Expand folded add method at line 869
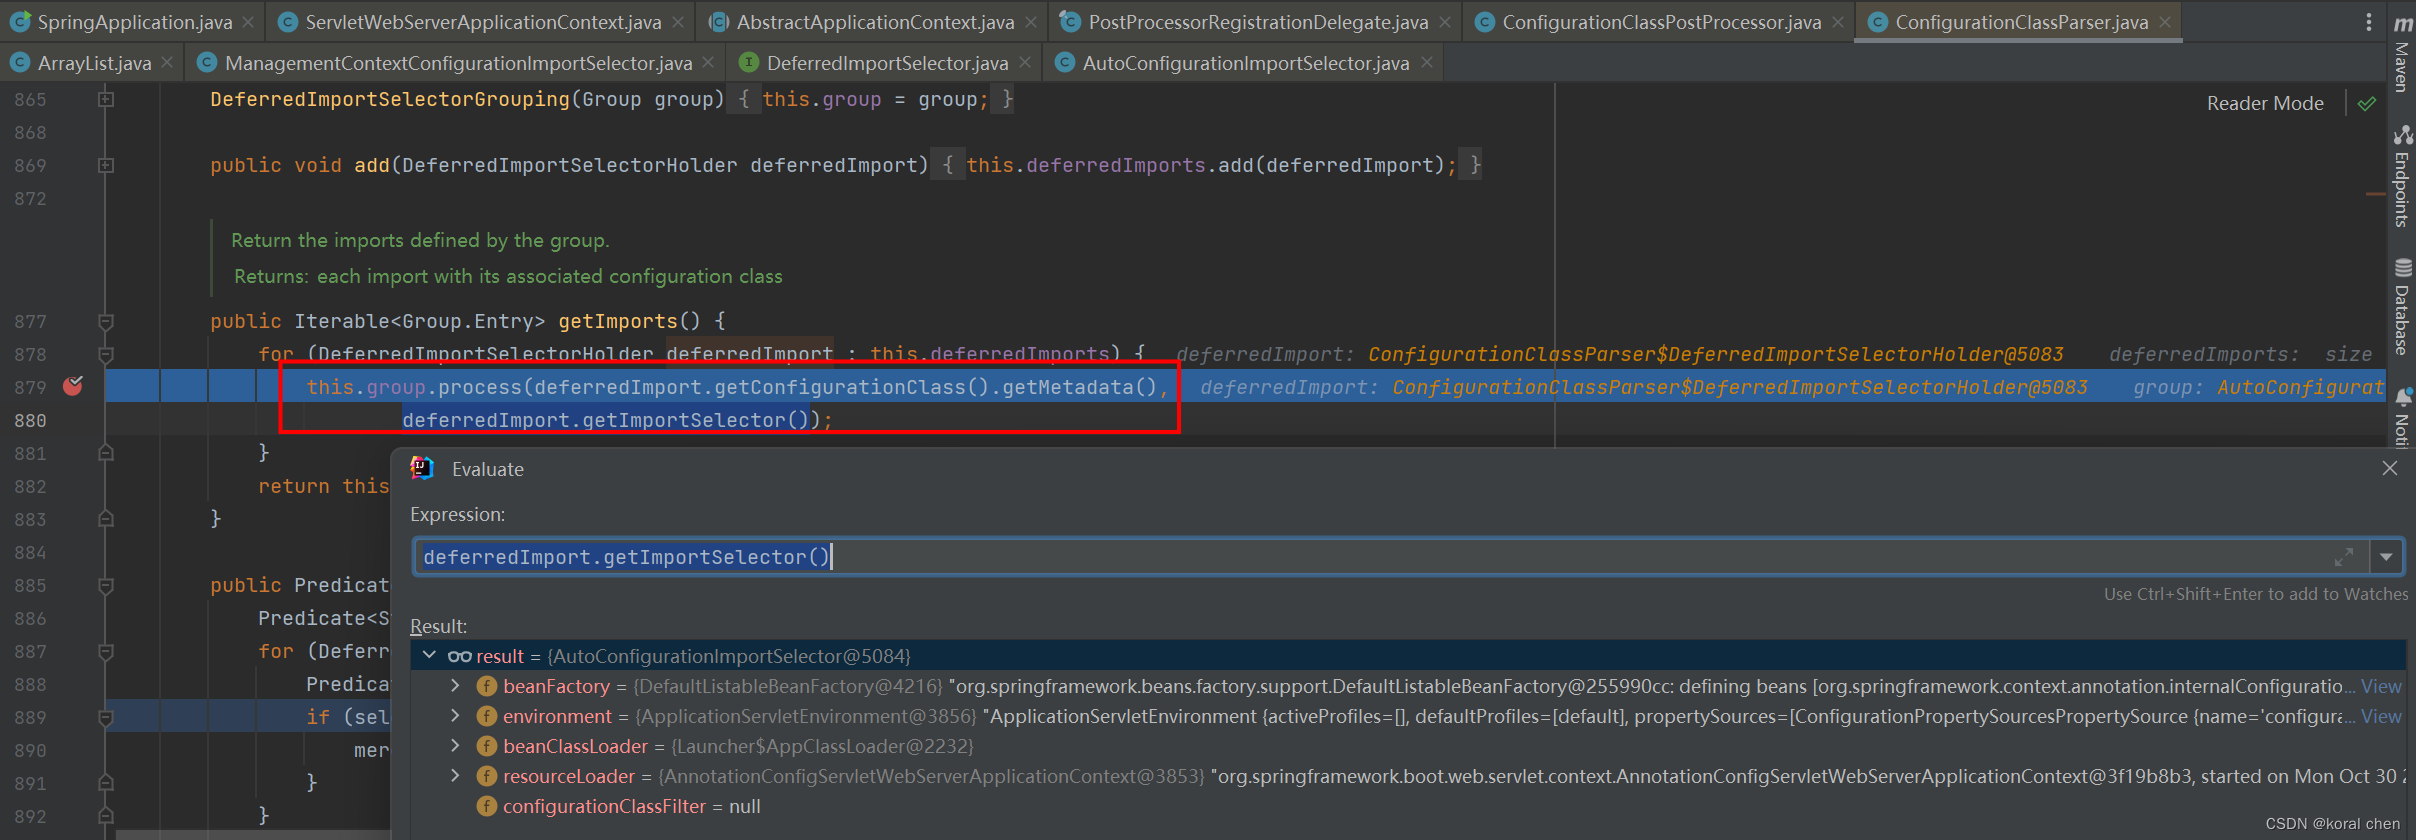This screenshot has height=840, width=2416. [106, 165]
